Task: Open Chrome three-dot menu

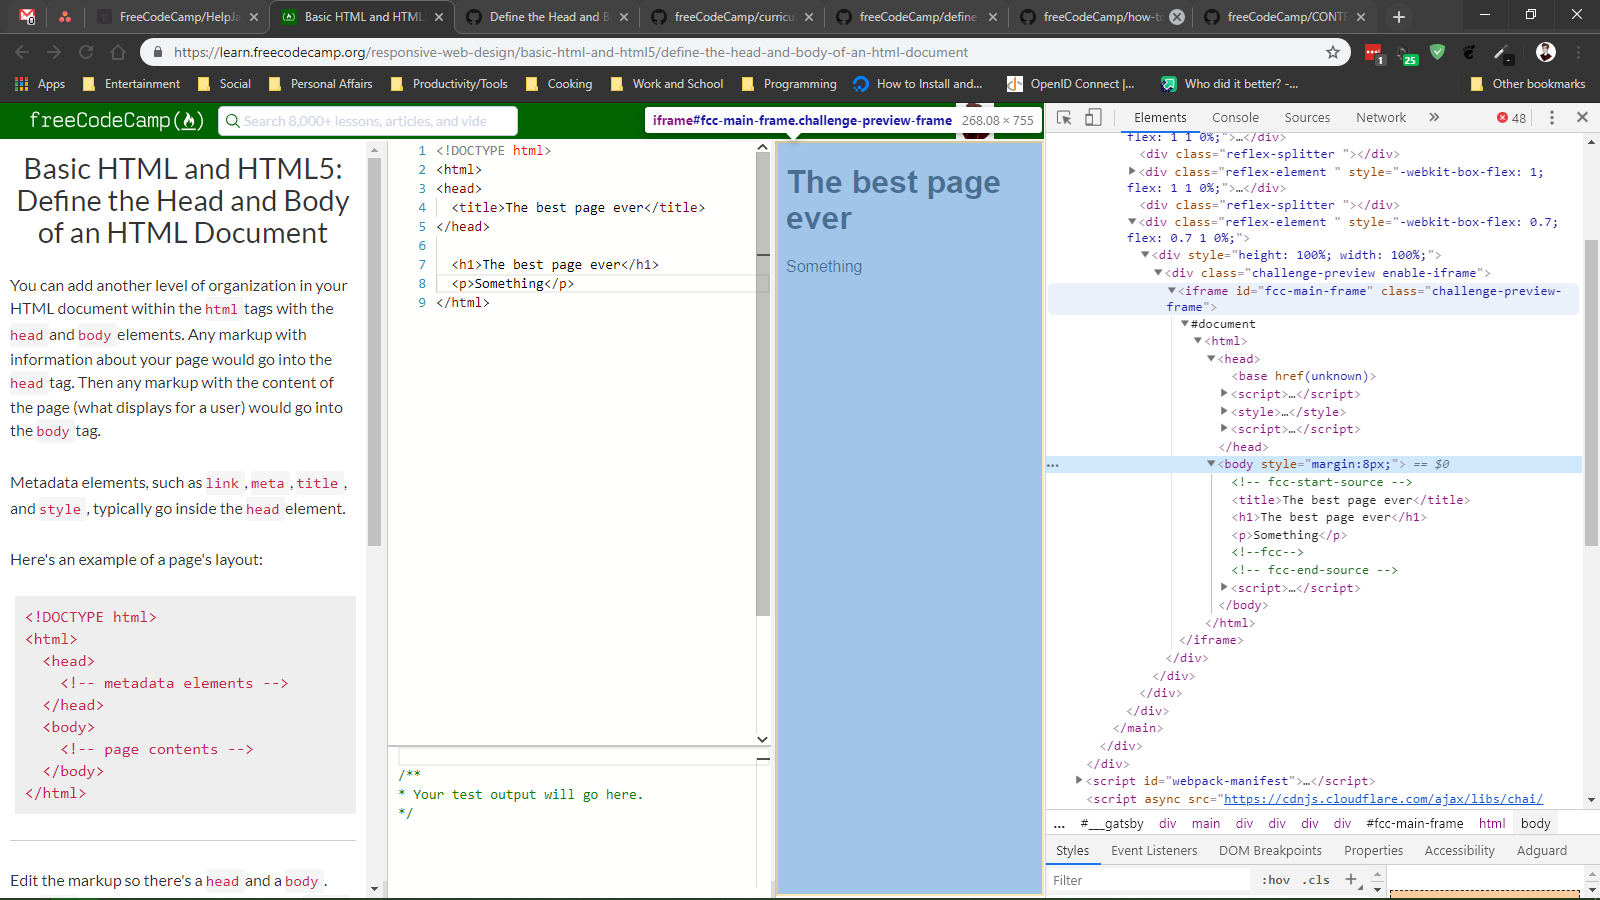Action: [x=1579, y=52]
